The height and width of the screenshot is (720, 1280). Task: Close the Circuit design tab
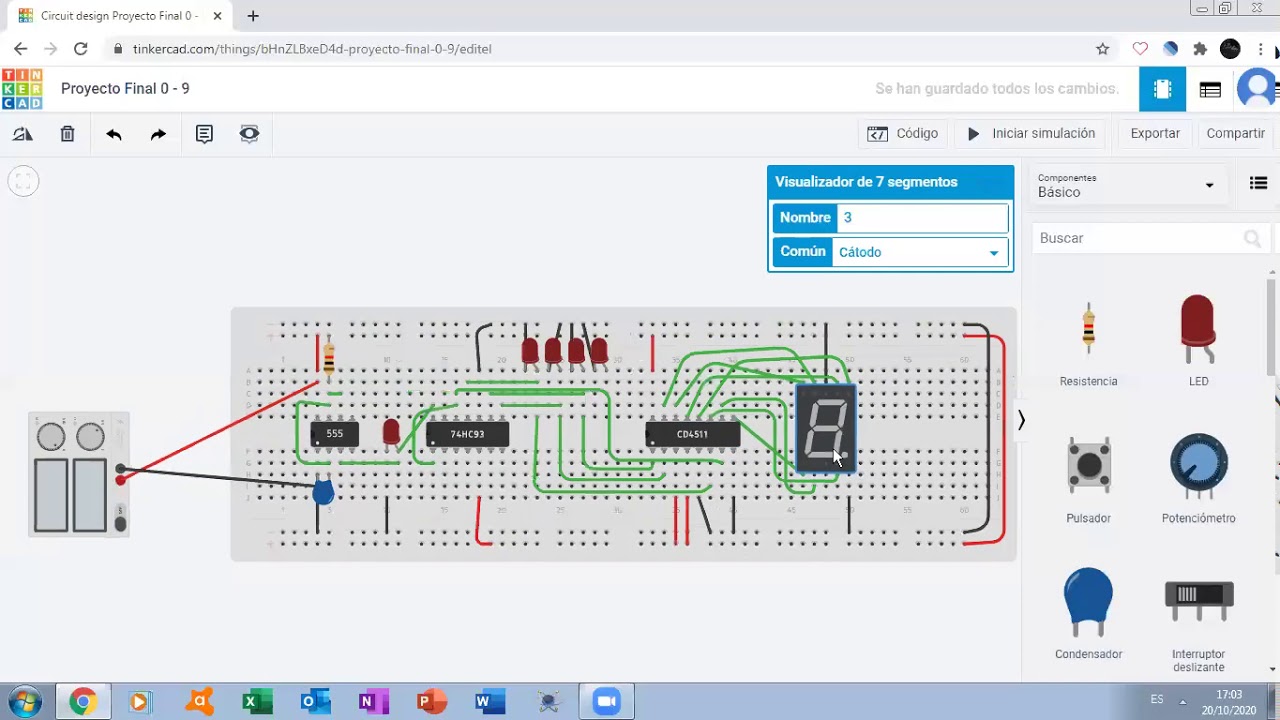[x=217, y=16]
